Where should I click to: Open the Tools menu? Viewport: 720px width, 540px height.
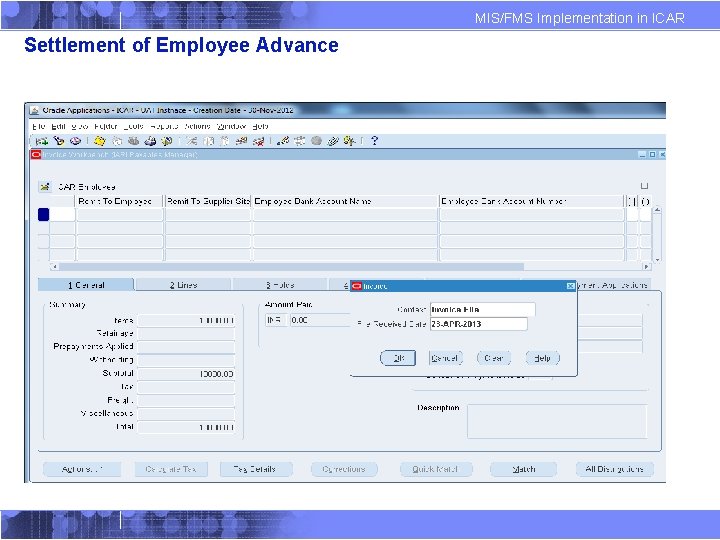click(x=133, y=126)
